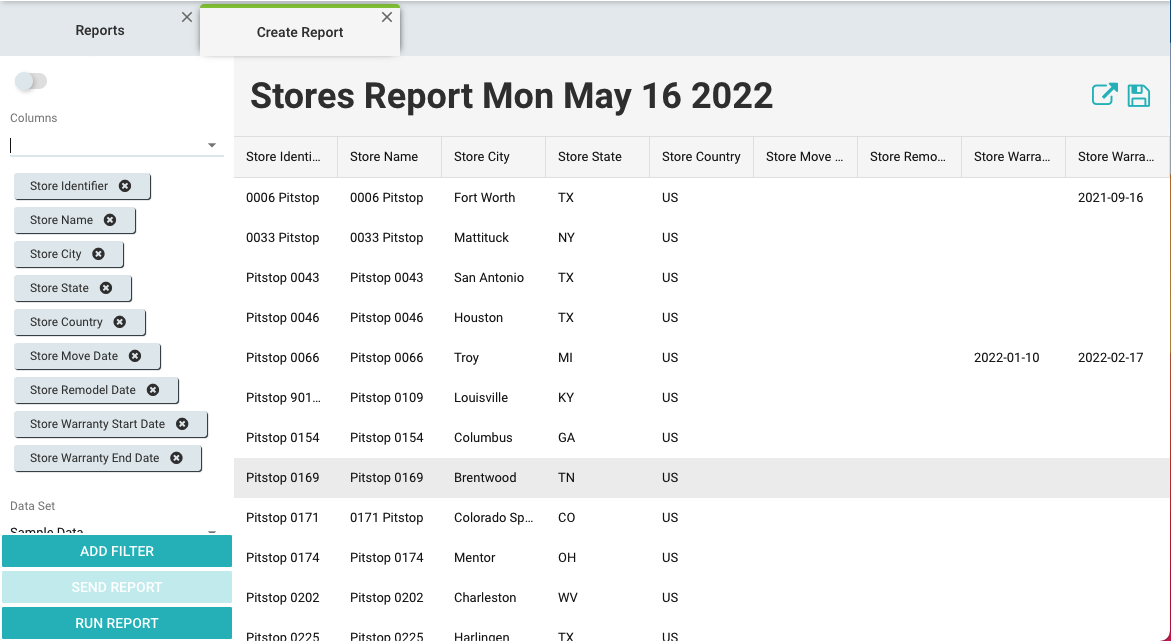Click the ADD FILTER button

coord(116,551)
